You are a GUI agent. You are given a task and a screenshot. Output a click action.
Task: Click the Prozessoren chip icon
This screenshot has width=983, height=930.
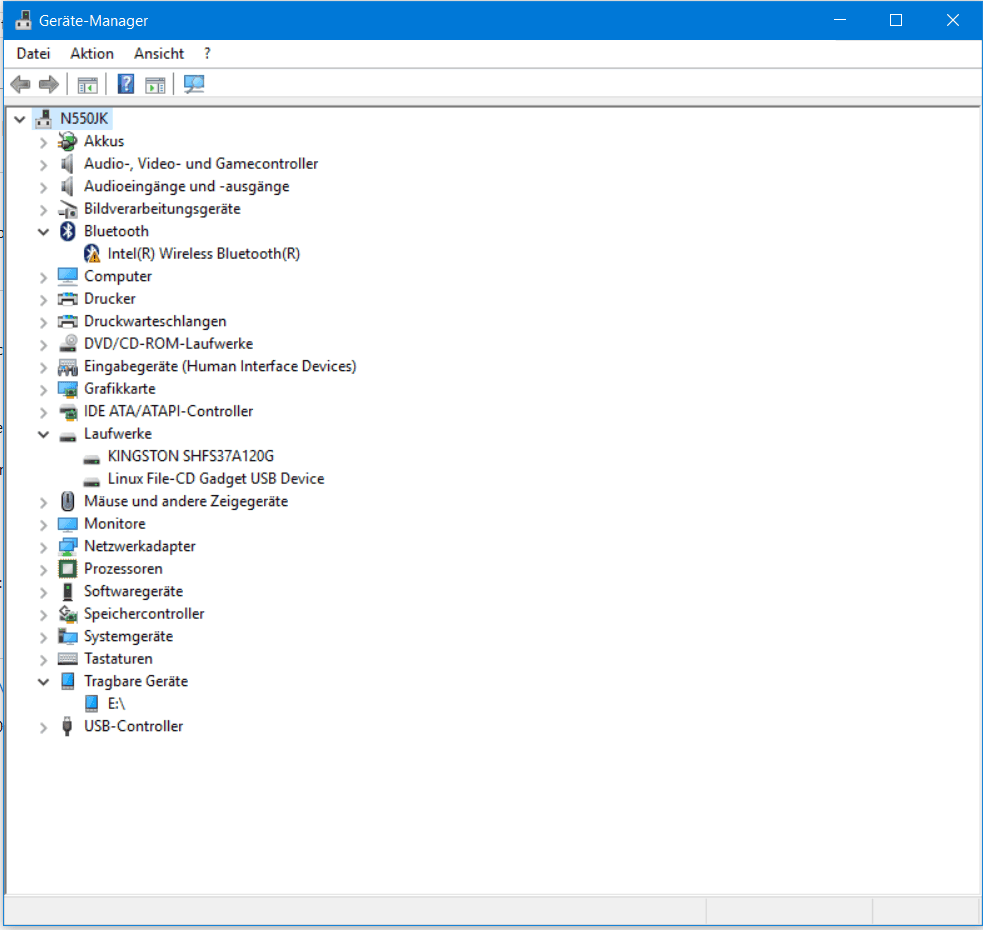[68, 569]
